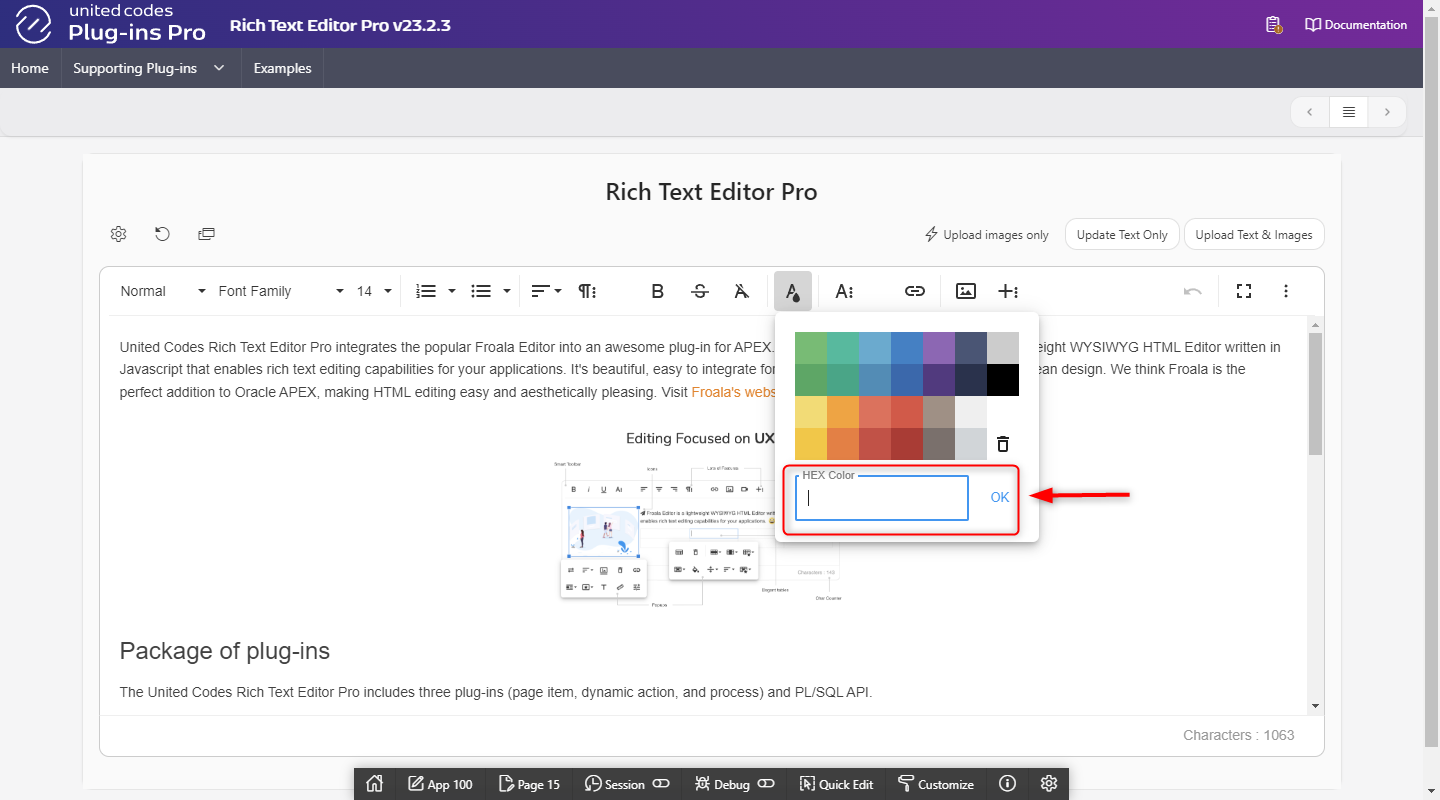Toggle Debug in the developer toolbar

735,784
